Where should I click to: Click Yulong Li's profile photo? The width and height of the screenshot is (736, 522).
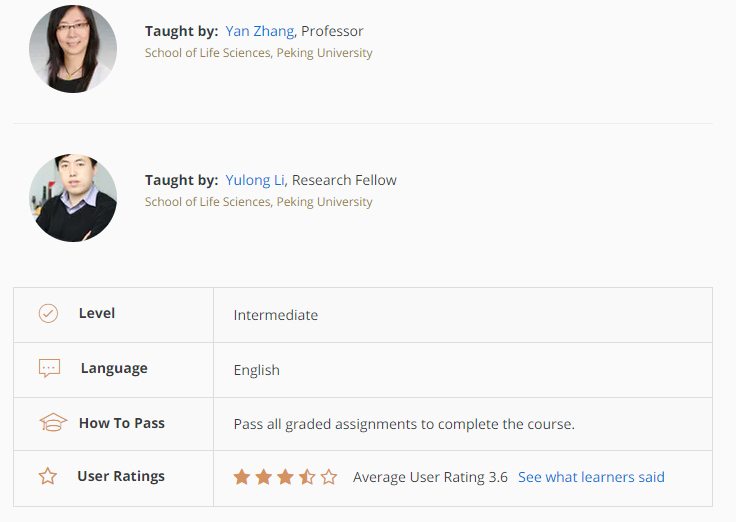pos(73,198)
